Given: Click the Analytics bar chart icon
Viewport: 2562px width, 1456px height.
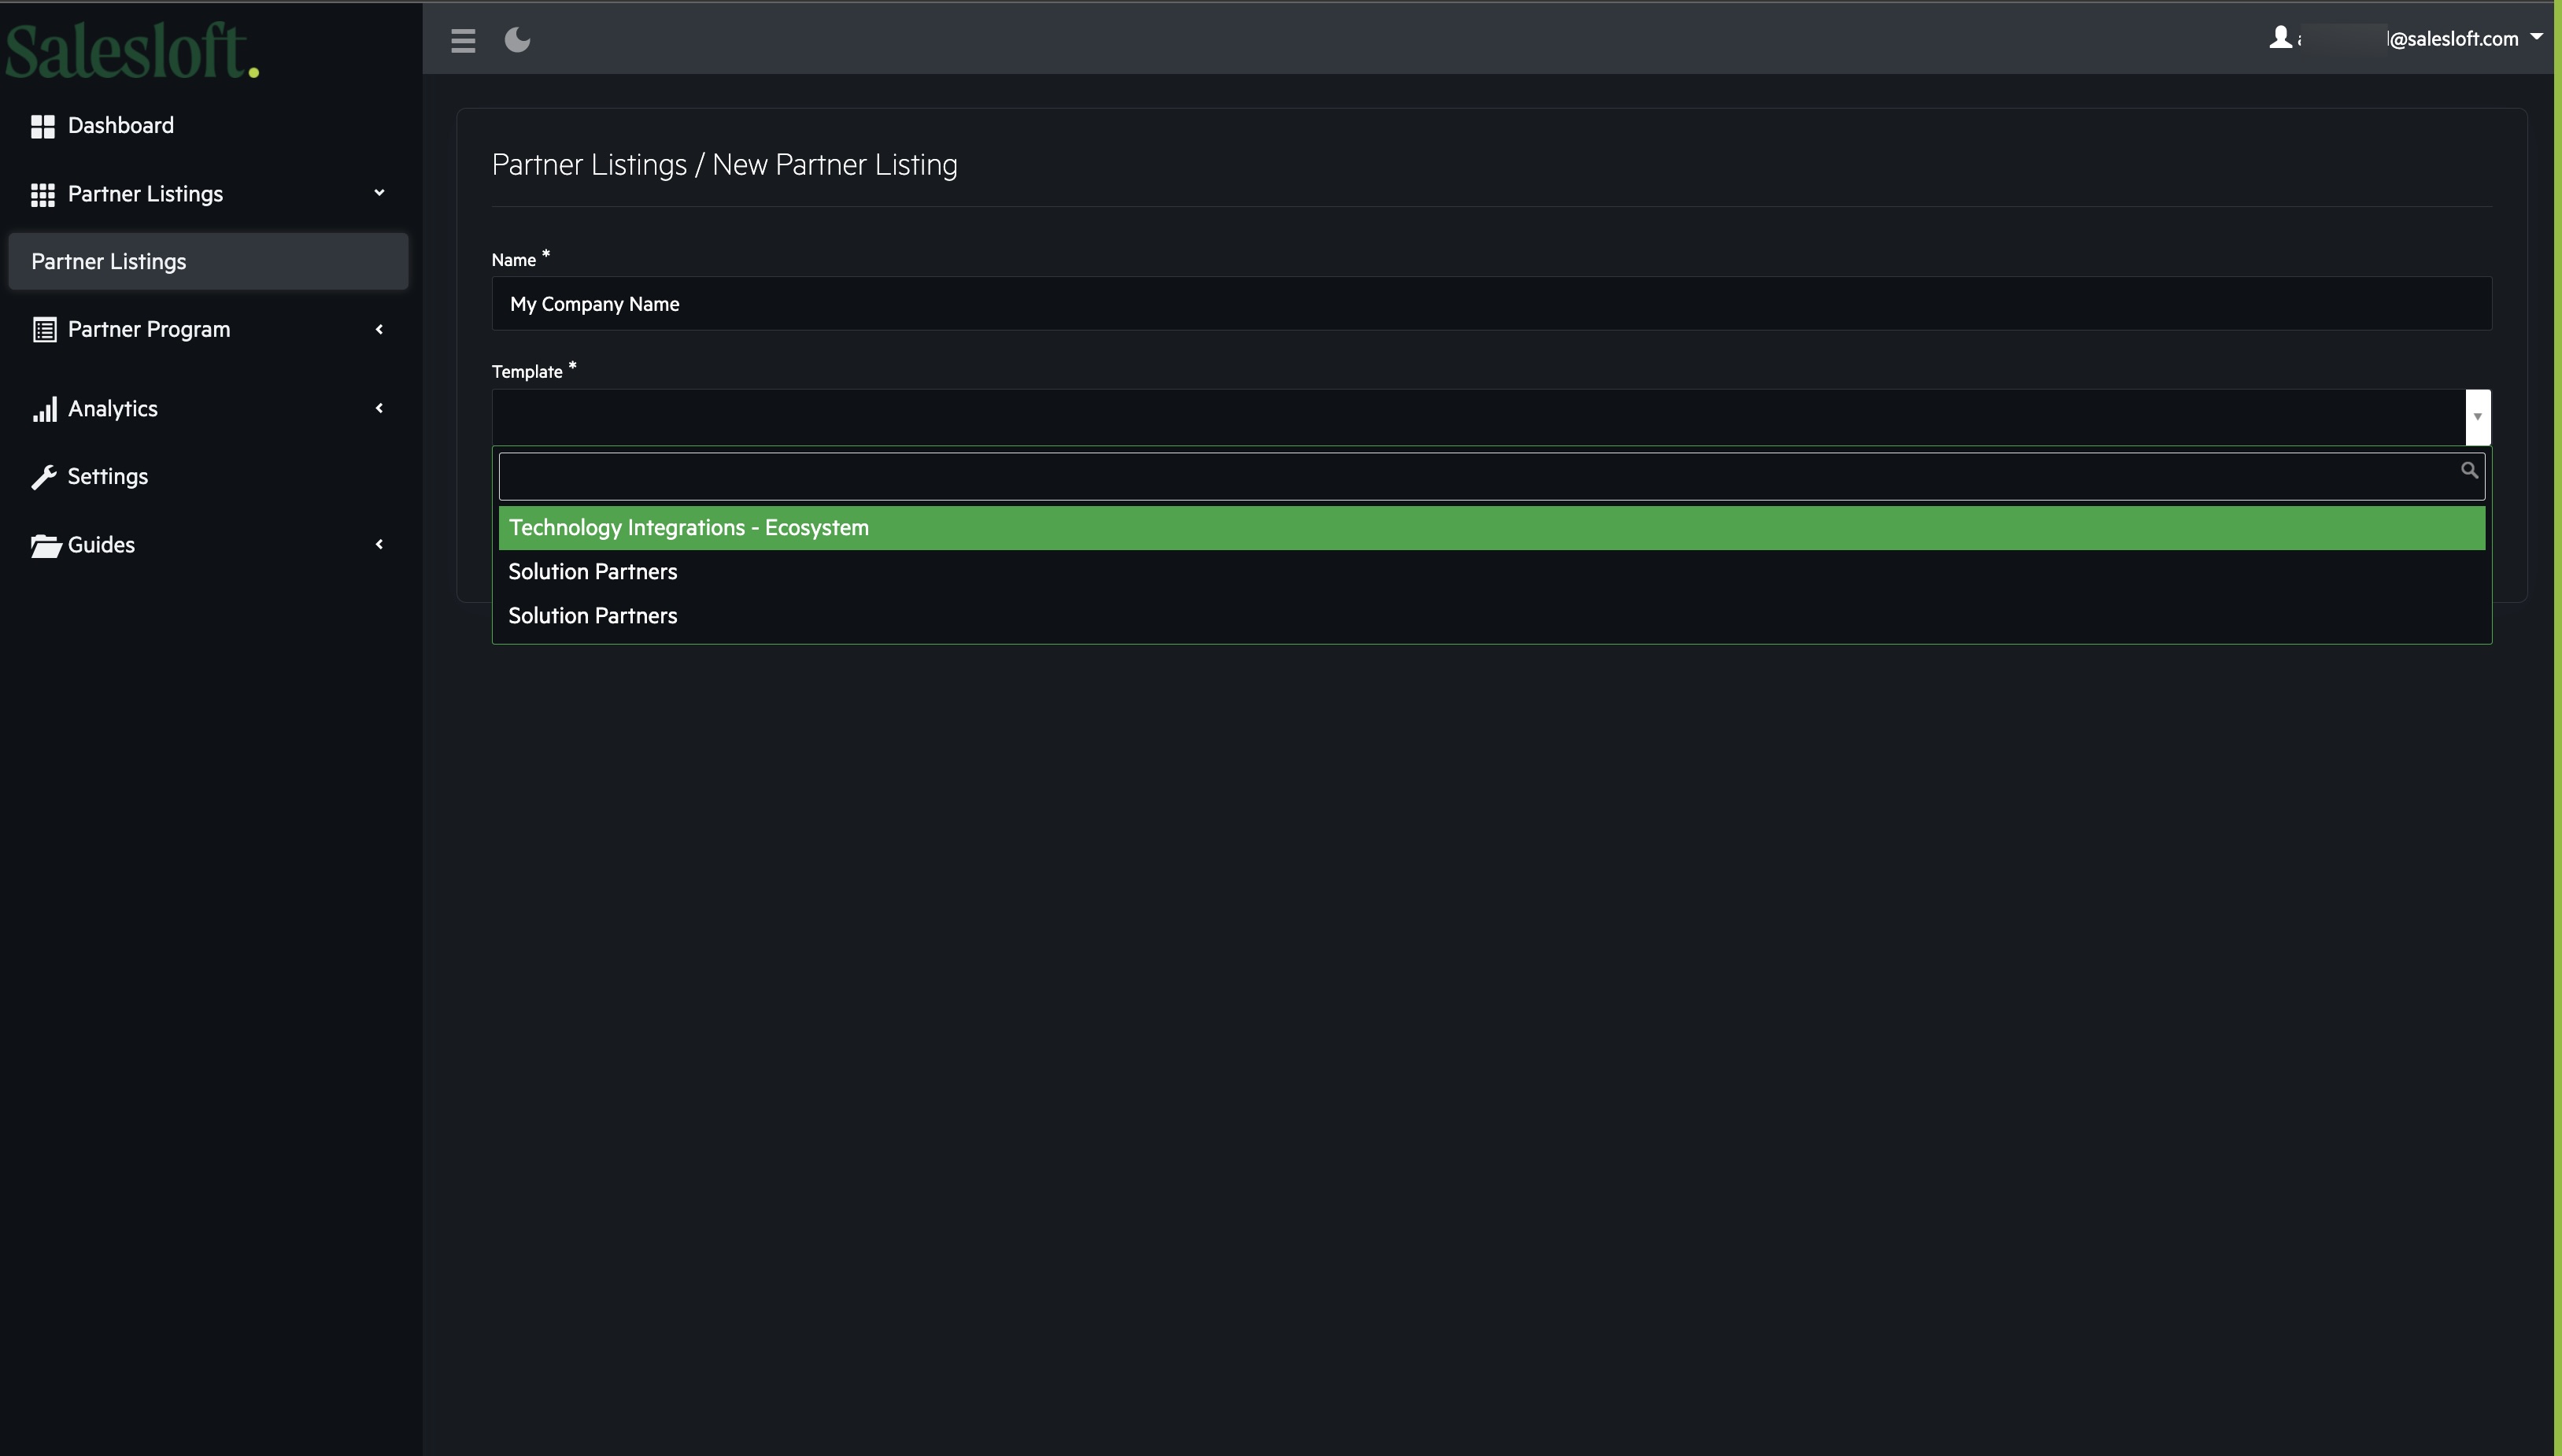Looking at the screenshot, I should point(43,409).
